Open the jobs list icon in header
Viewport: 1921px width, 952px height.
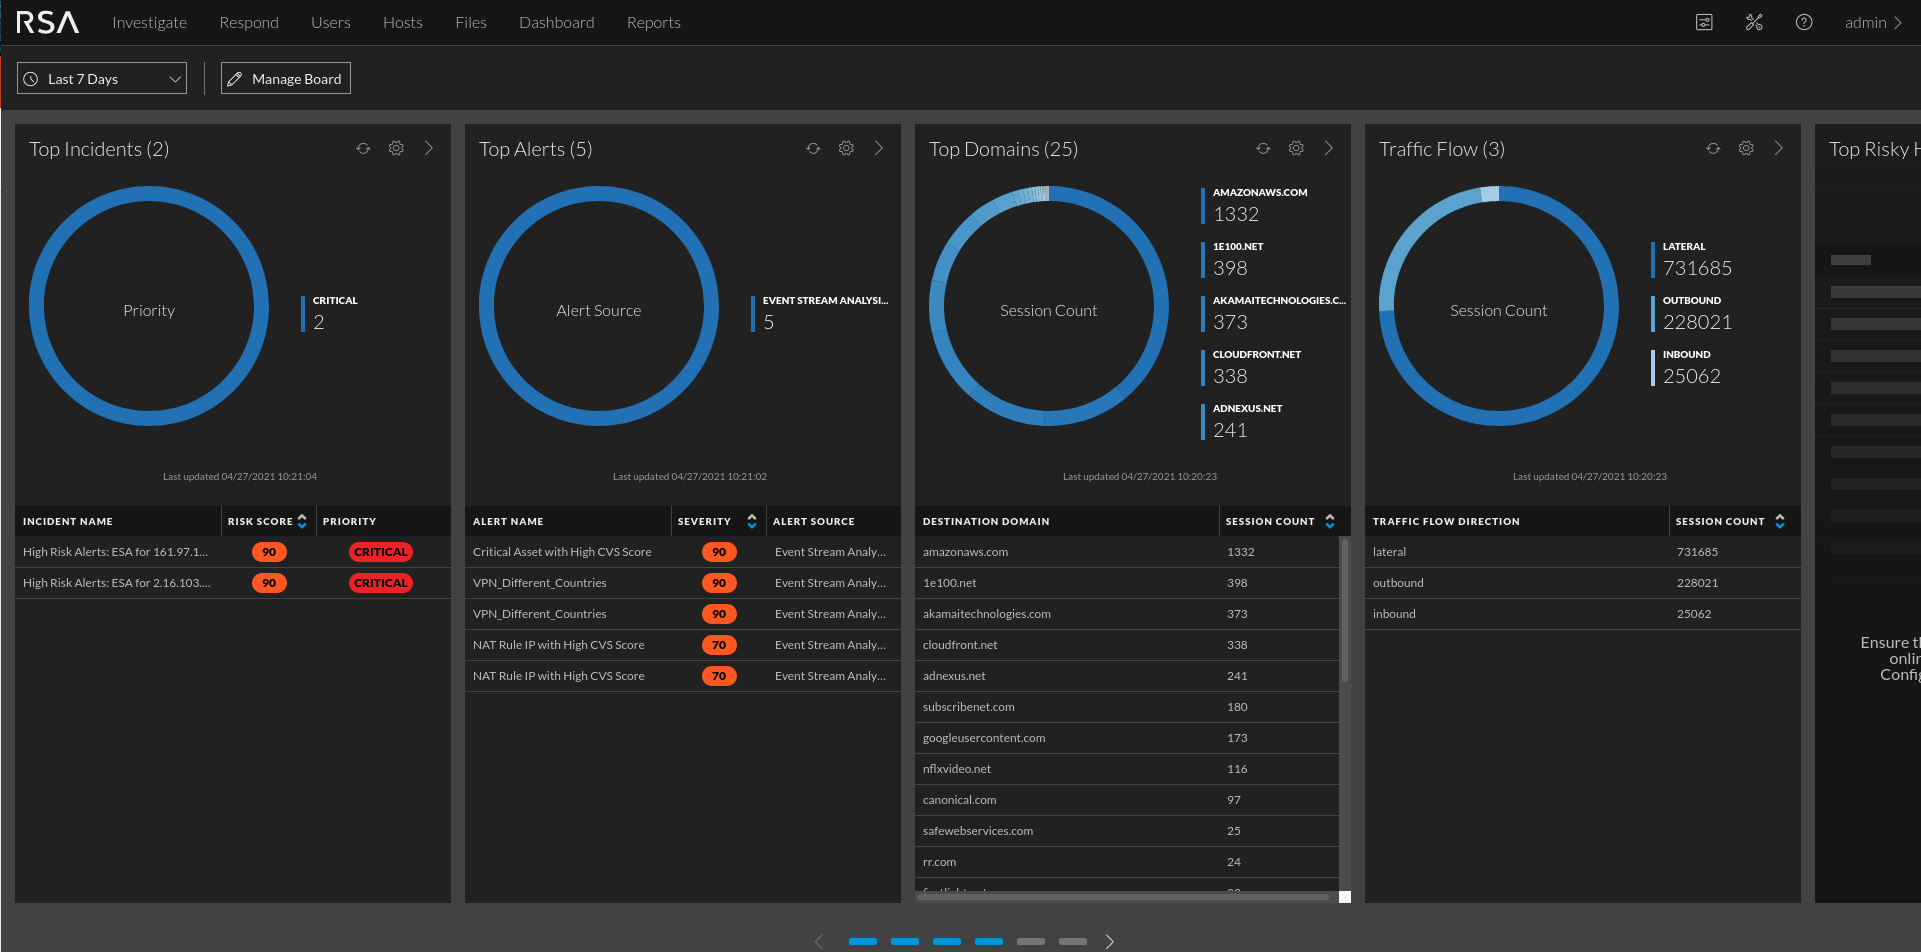click(x=1704, y=23)
